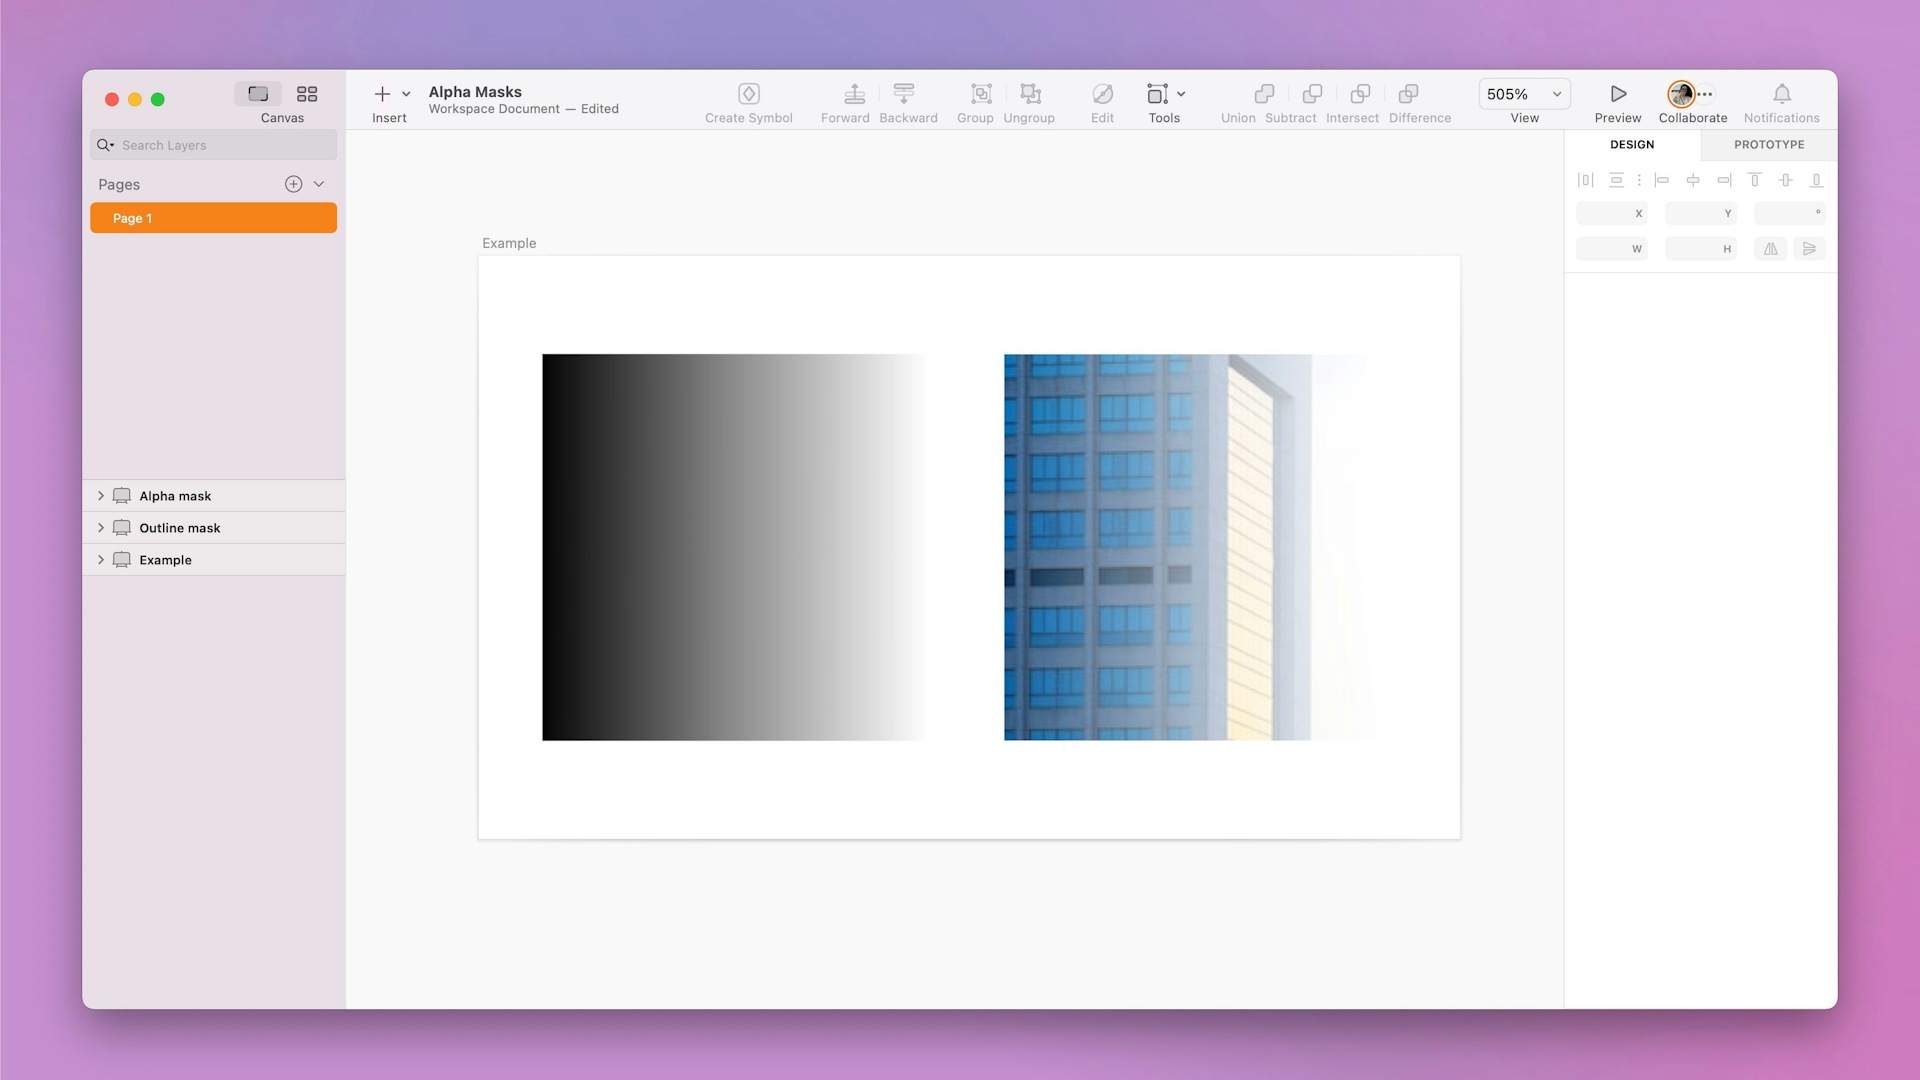Click the Preview play button
The width and height of the screenshot is (1920, 1080).
[1618, 94]
